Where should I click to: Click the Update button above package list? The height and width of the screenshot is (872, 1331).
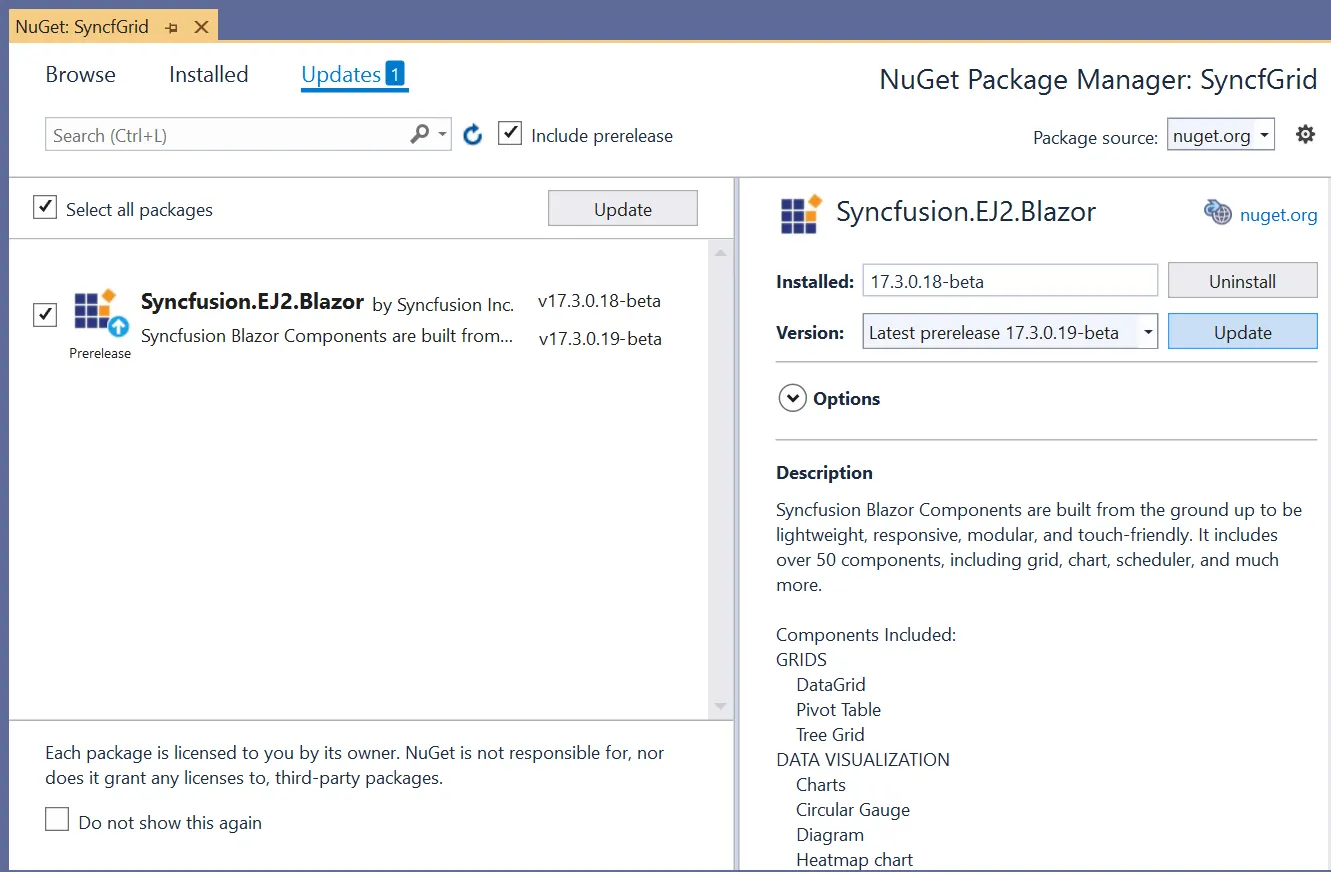[x=623, y=208]
